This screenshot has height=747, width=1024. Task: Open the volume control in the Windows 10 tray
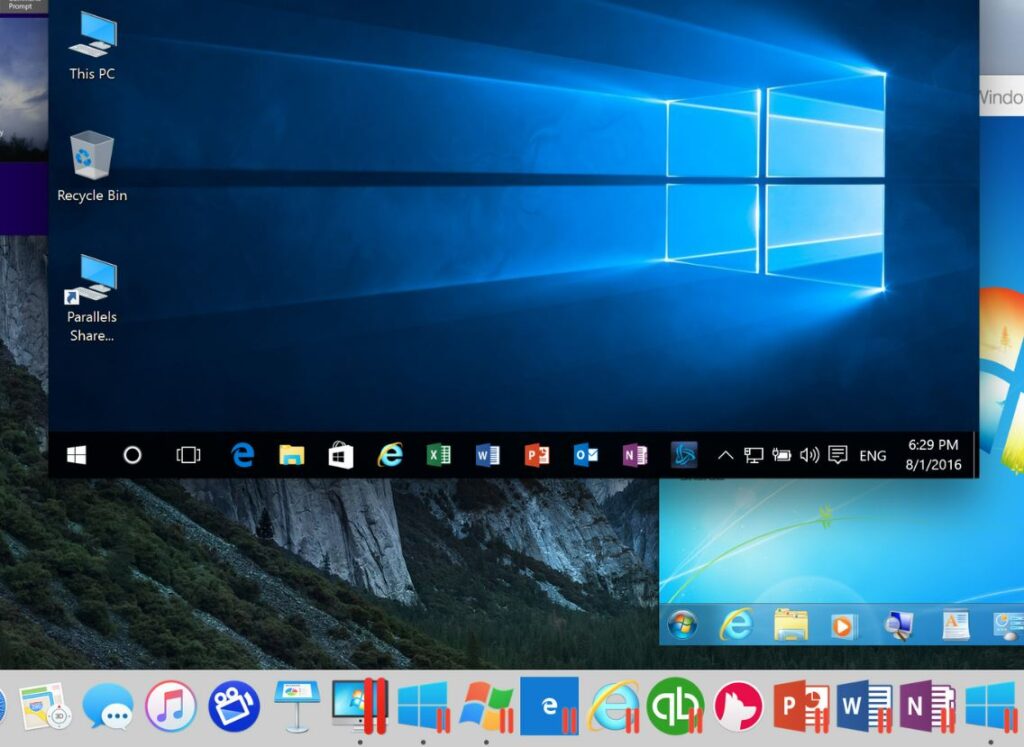(810, 455)
